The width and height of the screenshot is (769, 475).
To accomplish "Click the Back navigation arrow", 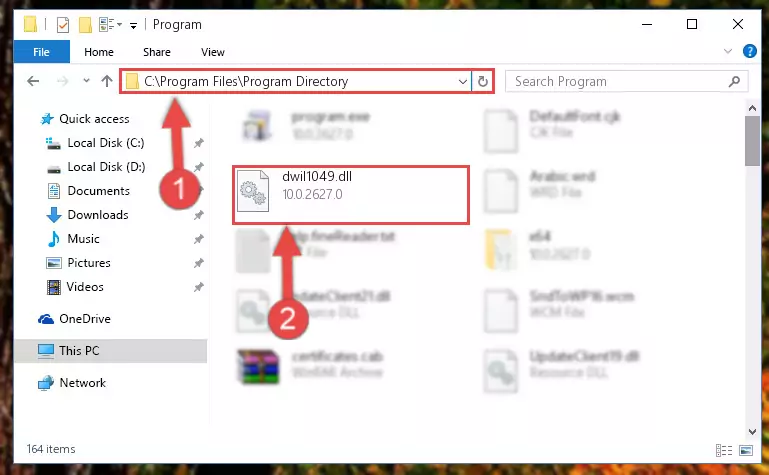I will [x=33, y=81].
